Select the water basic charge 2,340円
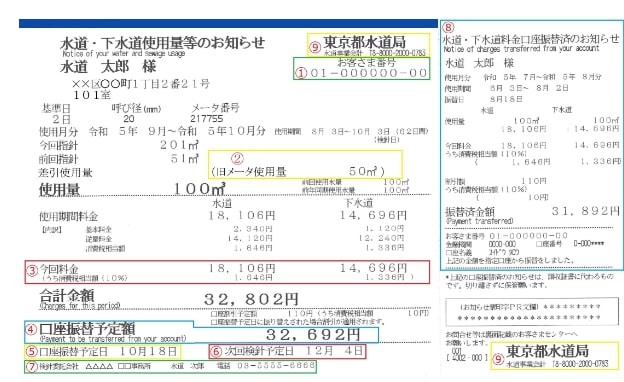Viewport: 624px width, 382px height. coord(253,229)
